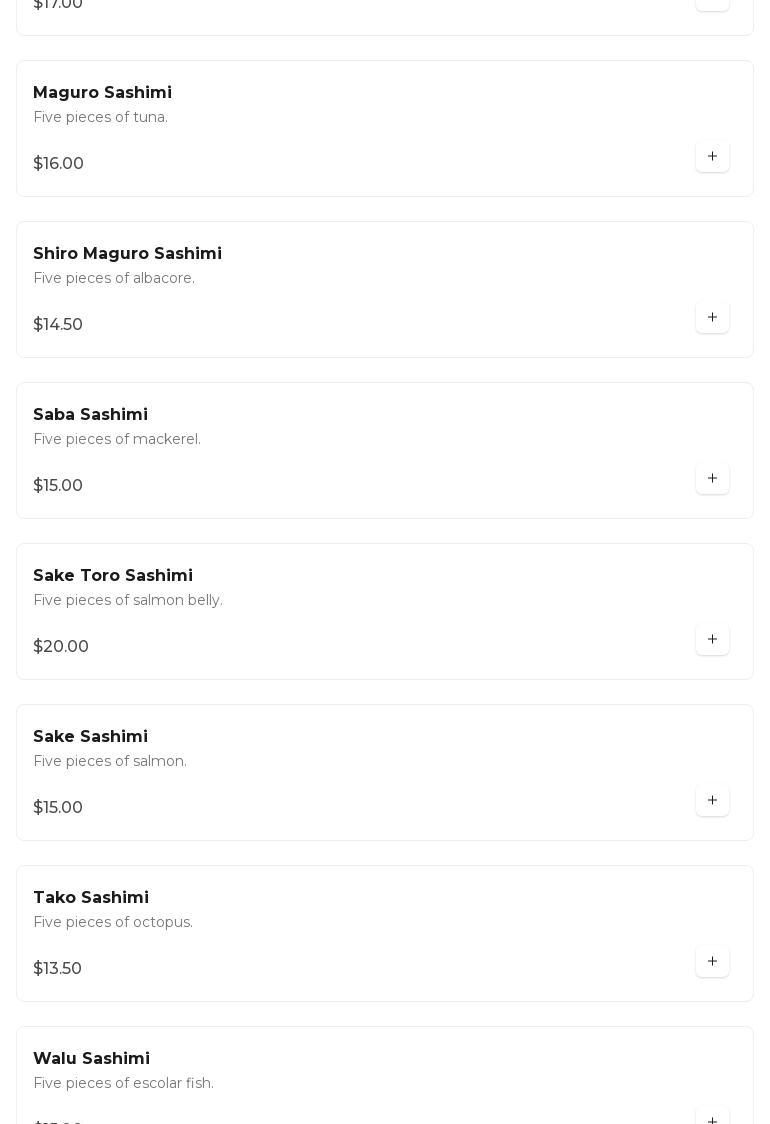
Task: Click 'Five pieces of mackerel.' description
Action: (x=117, y=440)
